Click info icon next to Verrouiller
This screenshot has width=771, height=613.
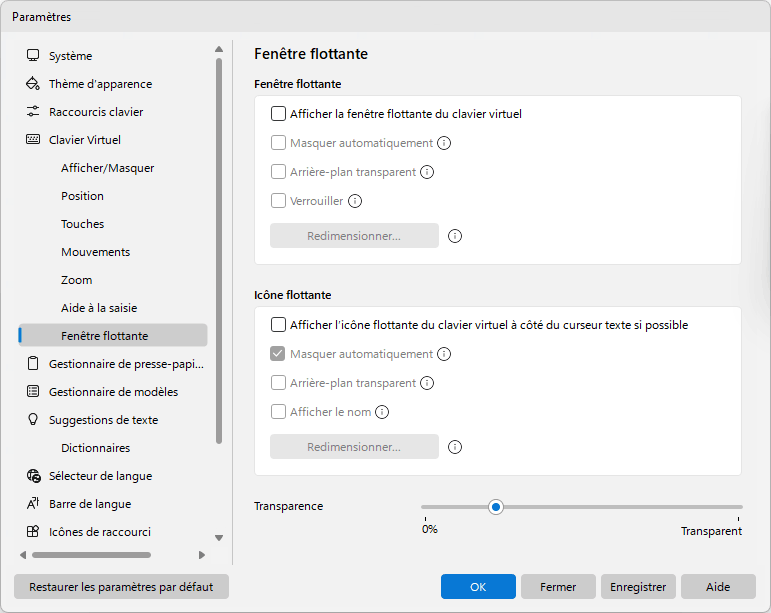[x=355, y=201]
